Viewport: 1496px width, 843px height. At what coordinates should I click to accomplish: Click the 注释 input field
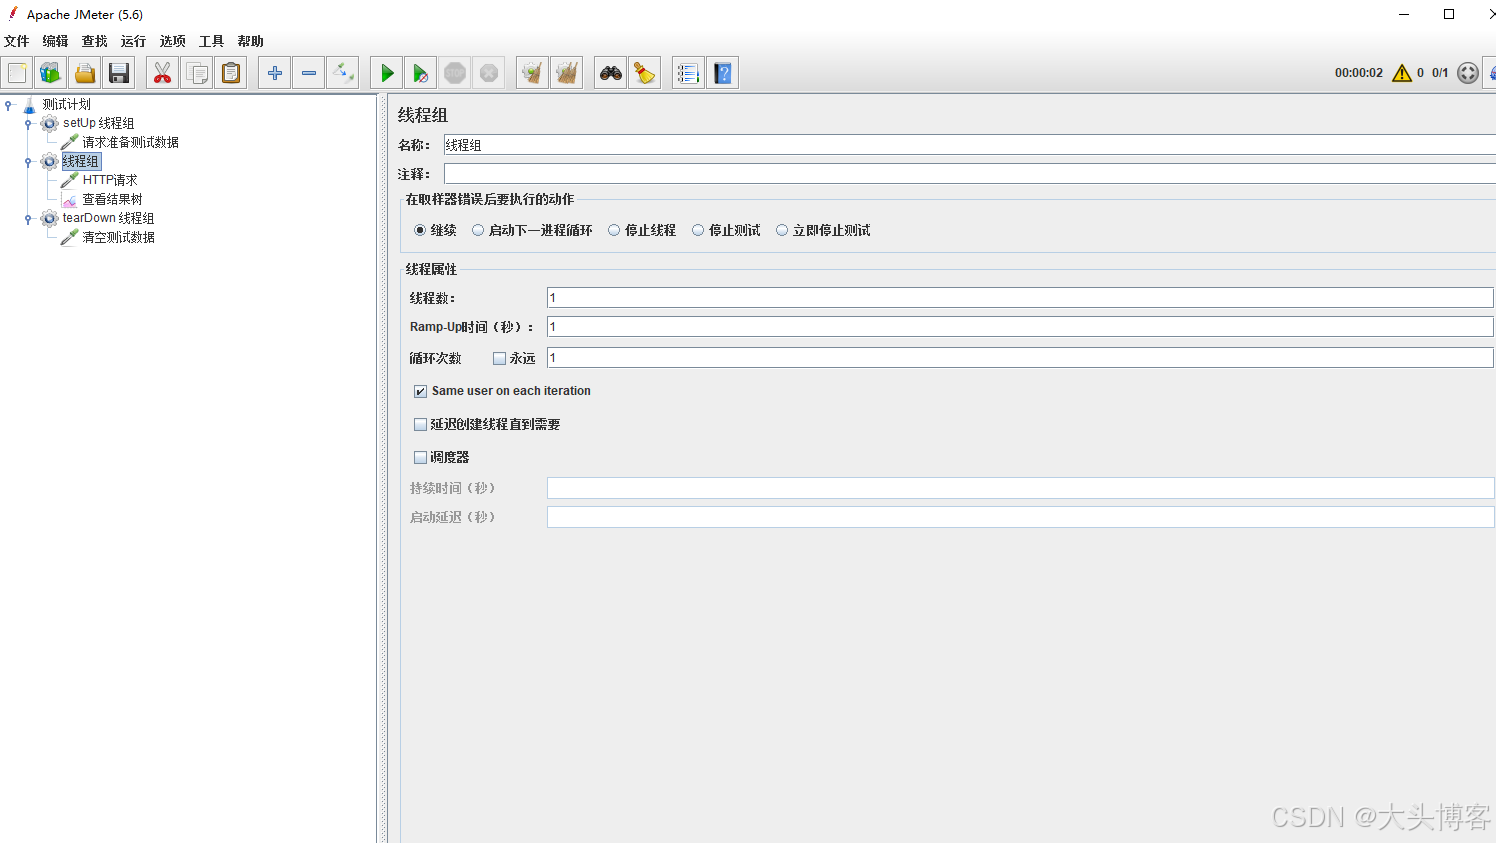click(969, 174)
